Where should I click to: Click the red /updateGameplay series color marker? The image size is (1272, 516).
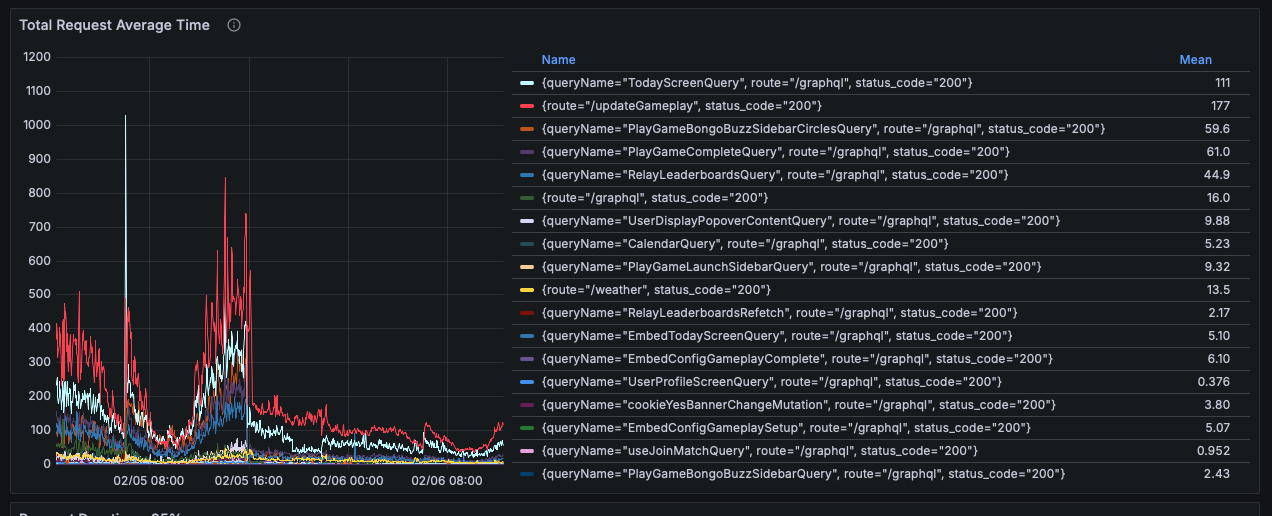click(x=527, y=106)
